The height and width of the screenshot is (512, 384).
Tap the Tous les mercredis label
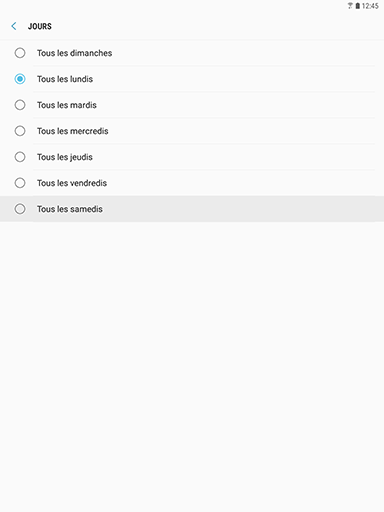[73, 131]
